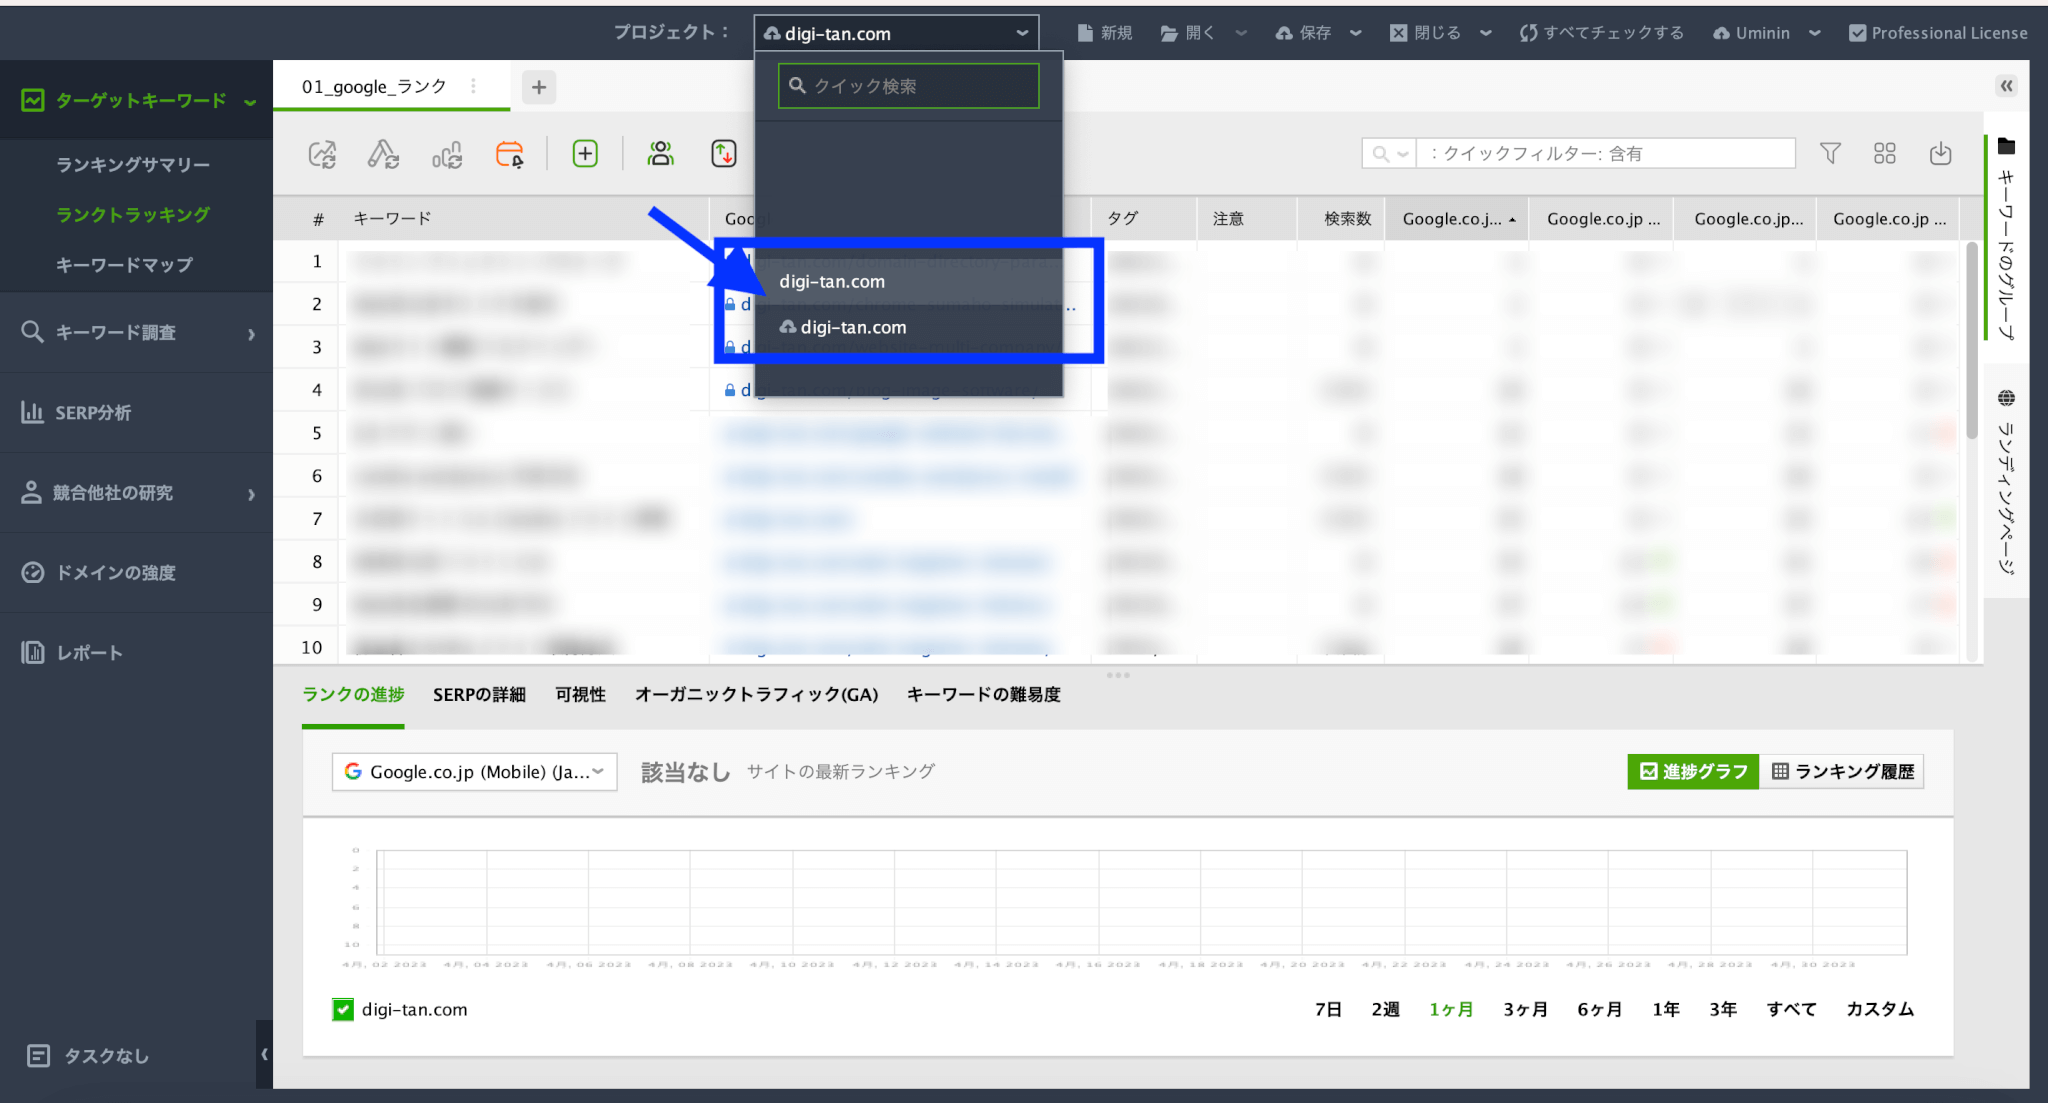Screen dimensions: 2048x1103
Task: Select 1ヶ月 time range
Action: click(1451, 1009)
